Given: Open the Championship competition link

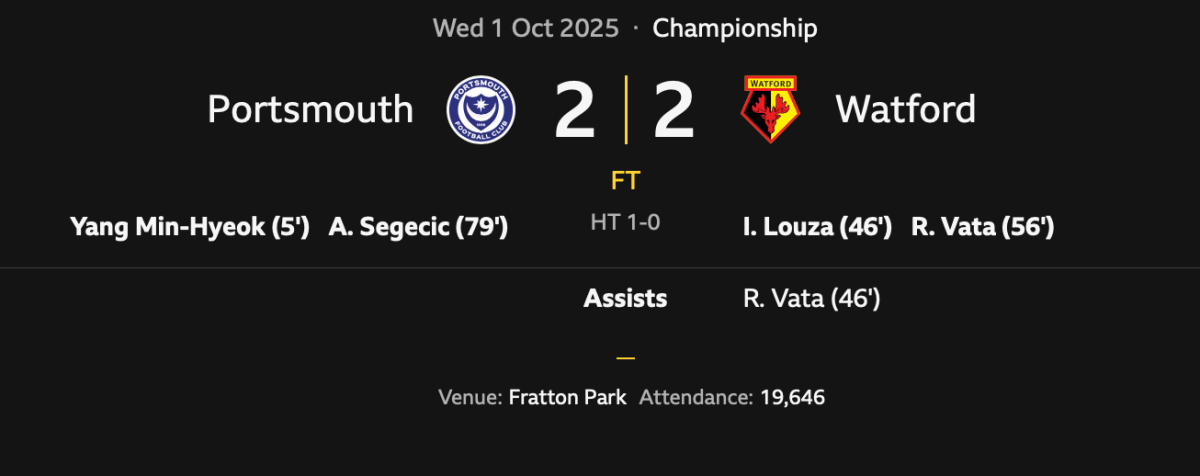Looking at the screenshot, I should click(x=735, y=28).
